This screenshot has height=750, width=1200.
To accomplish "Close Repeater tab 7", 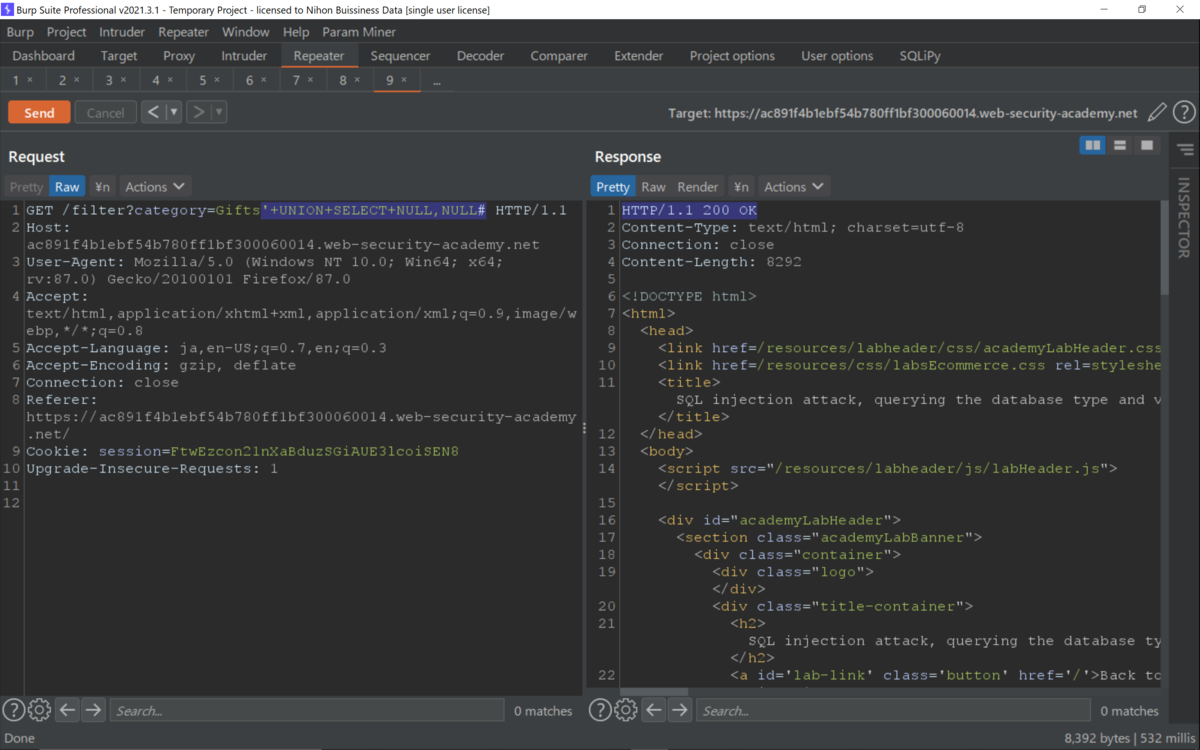I will [310, 80].
